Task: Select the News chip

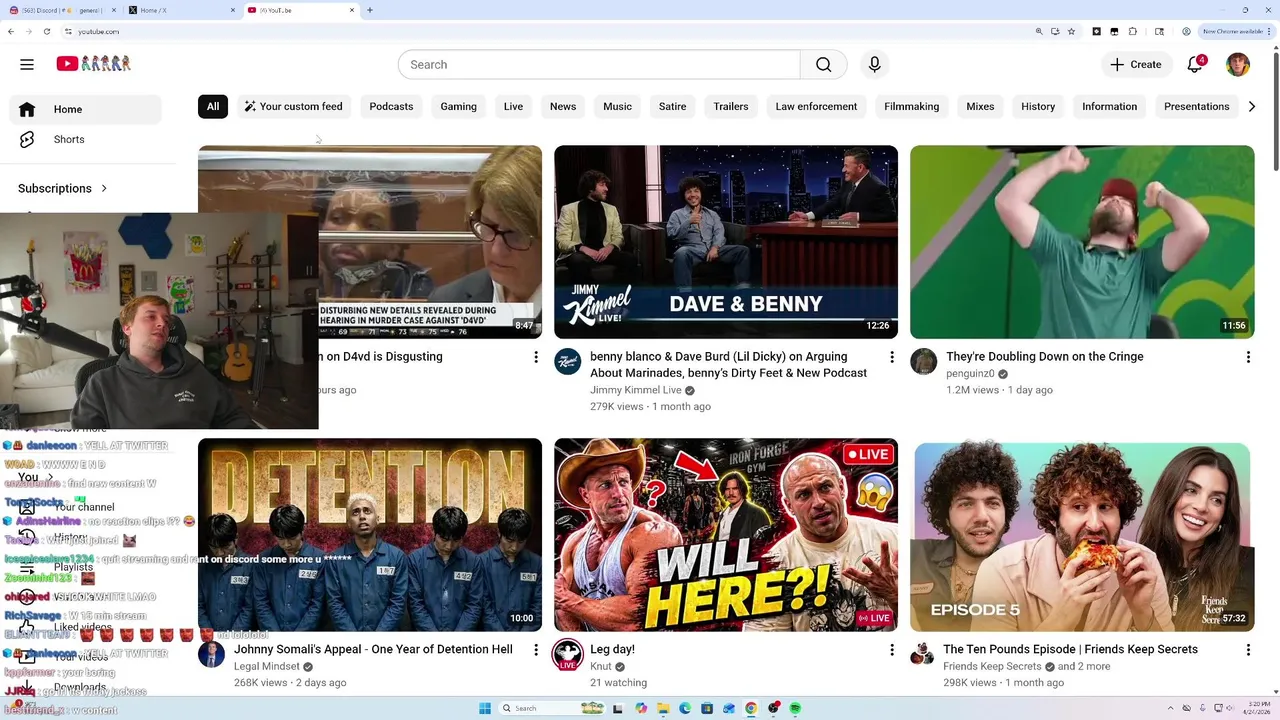Action: click(563, 106)
